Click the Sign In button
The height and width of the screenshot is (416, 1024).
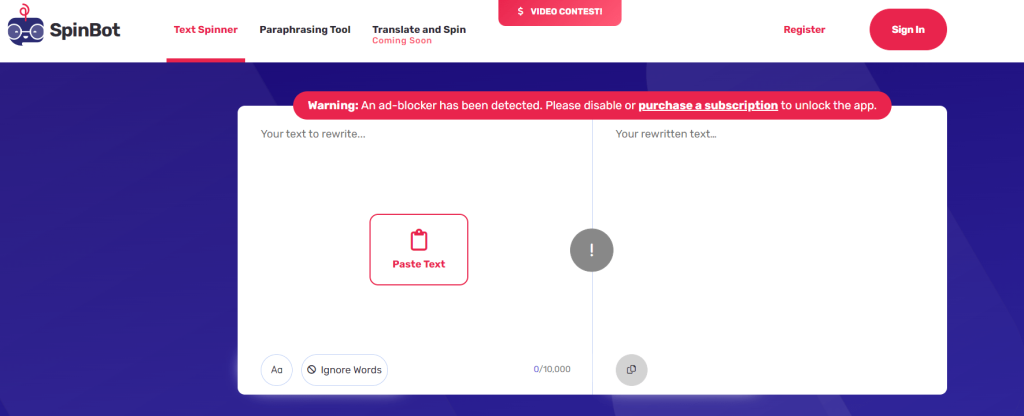(x=908, y=29)
